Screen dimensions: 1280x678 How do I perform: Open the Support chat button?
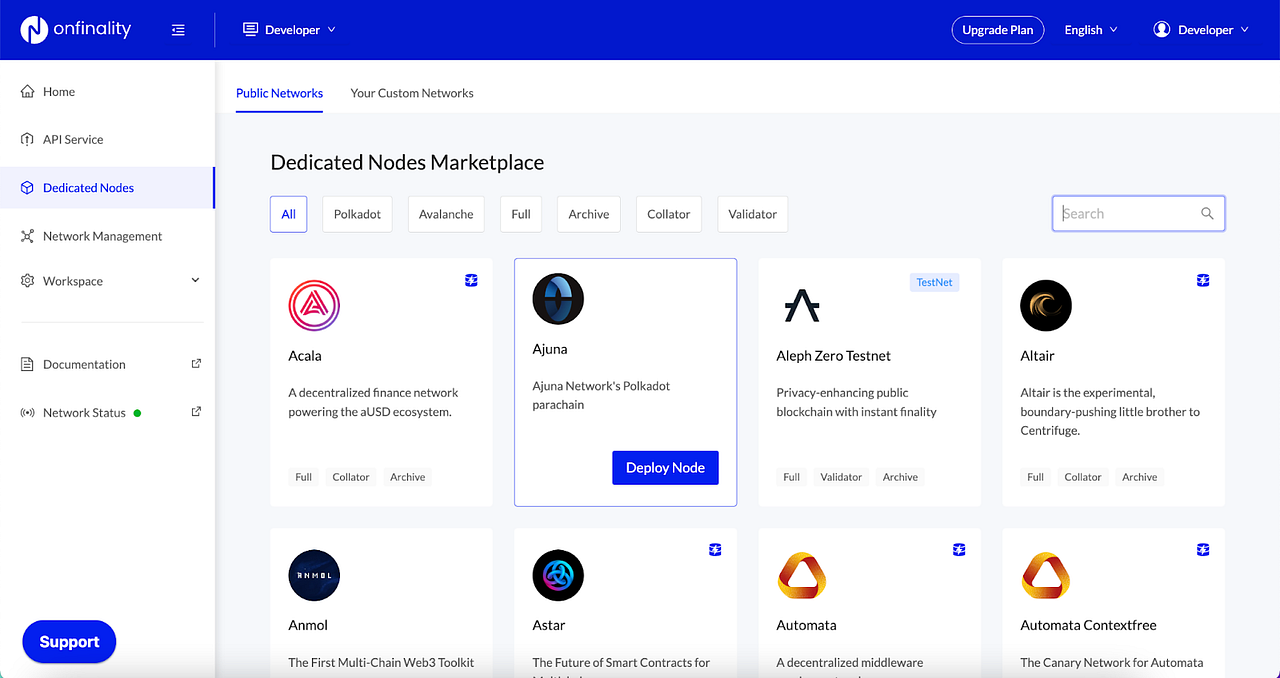coord(69,642)
